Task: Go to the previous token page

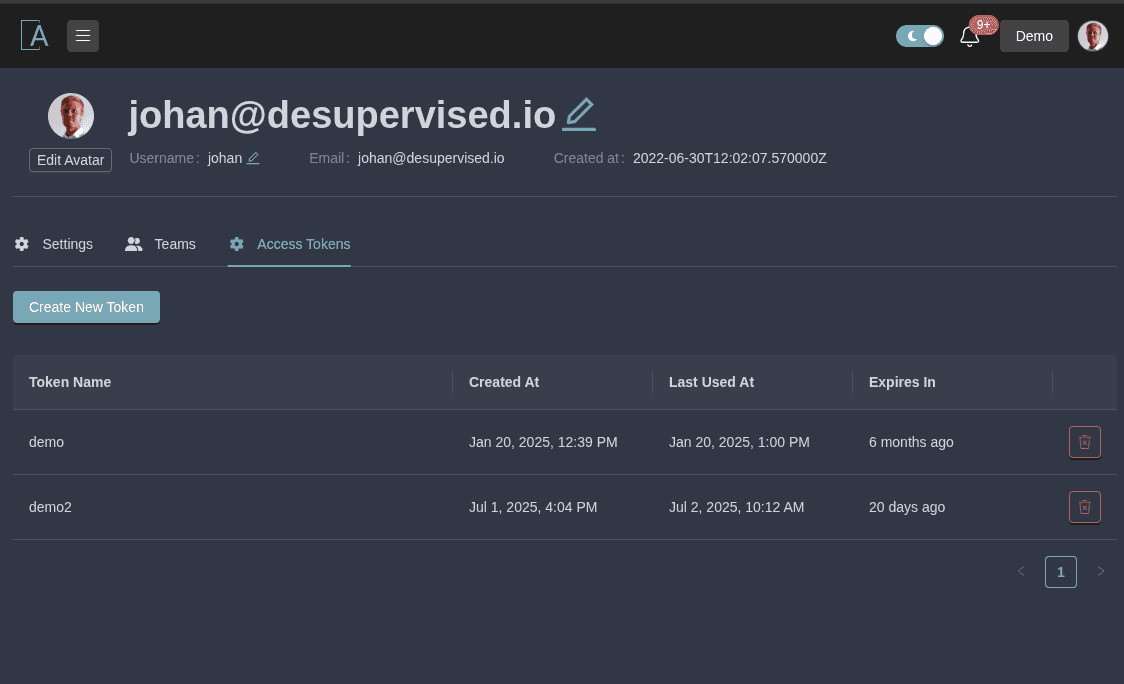Action: 1021,571
